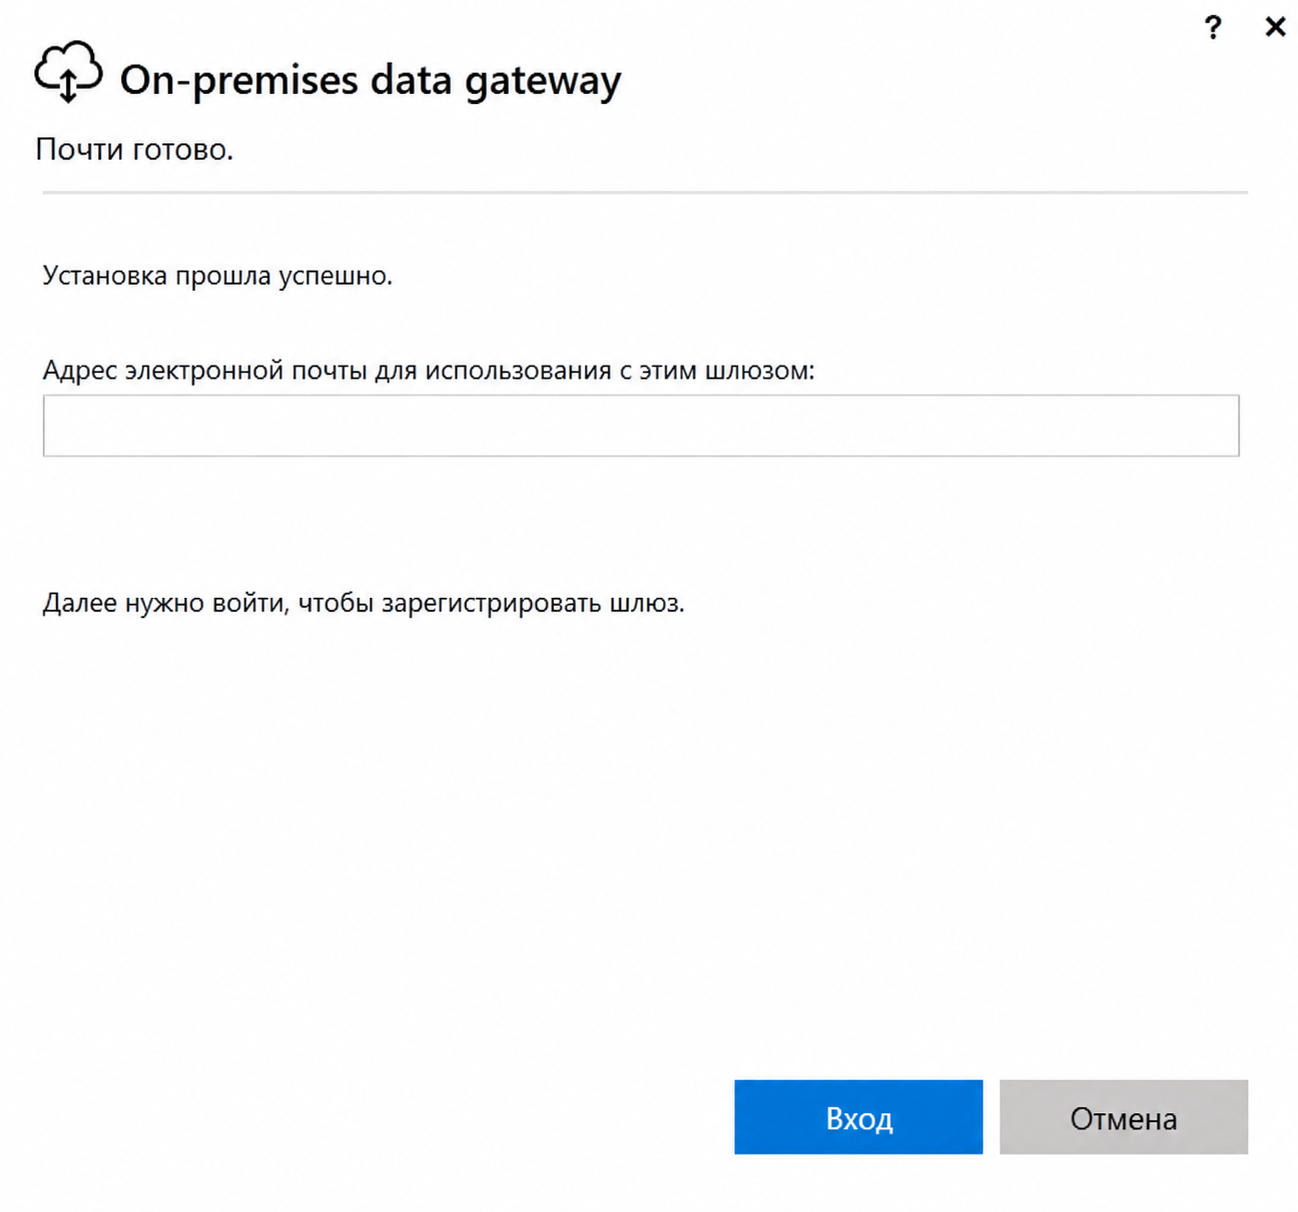Click the Отмена cancel button

click(1124, 1117)
